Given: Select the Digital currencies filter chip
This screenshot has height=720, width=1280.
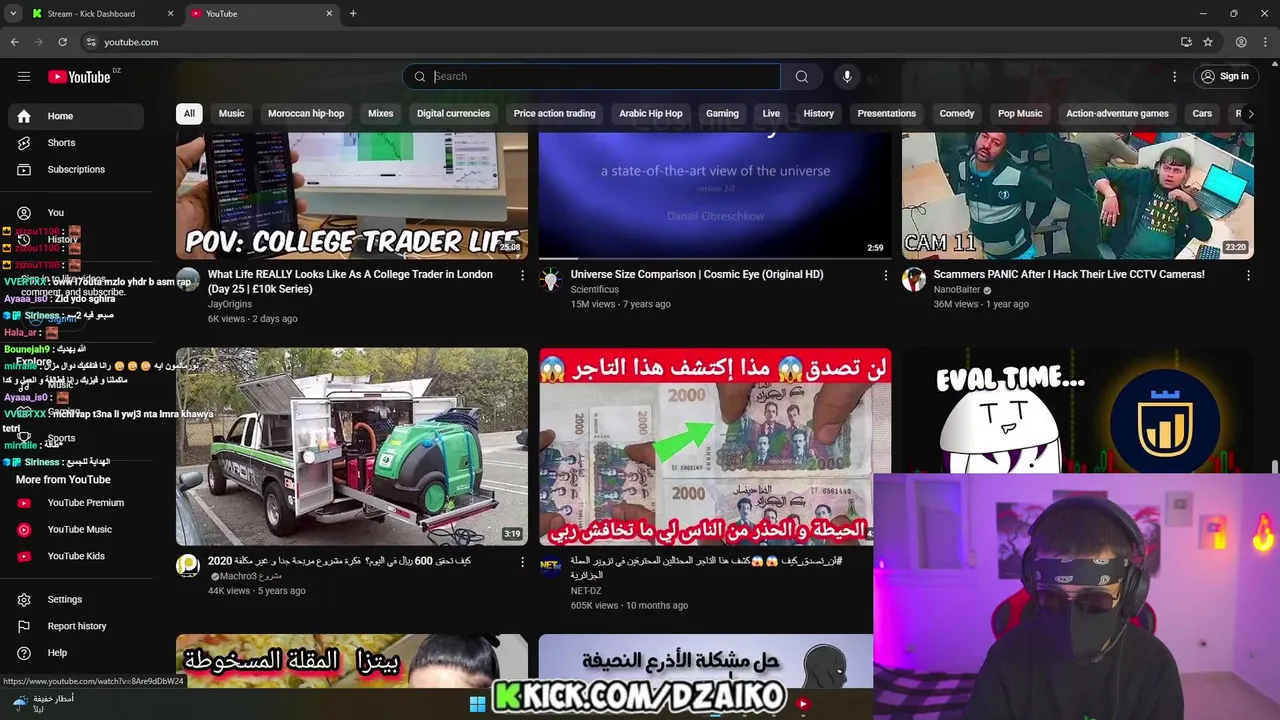Looking at the screenshot, I should pos(453,113).
